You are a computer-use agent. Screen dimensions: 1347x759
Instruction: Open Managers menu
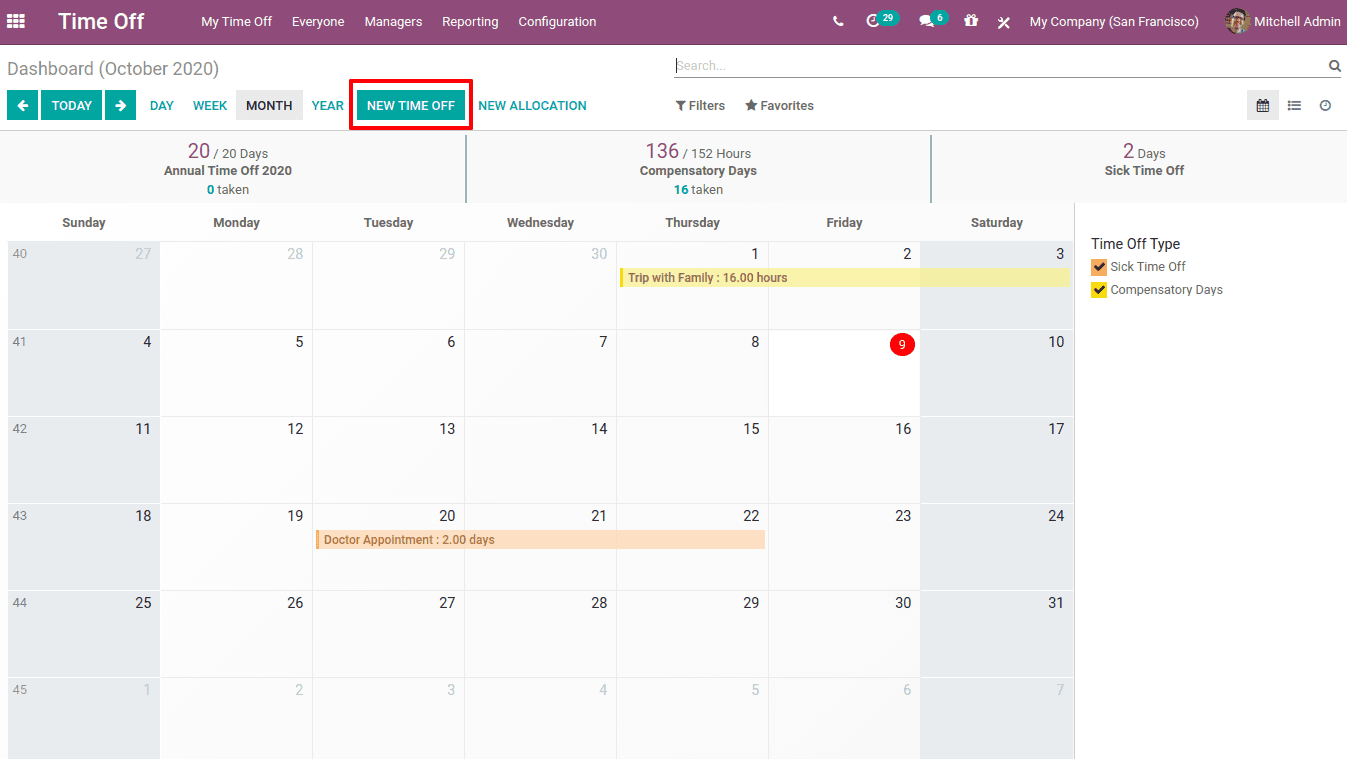pyautogui.click(x=393, y=21)
